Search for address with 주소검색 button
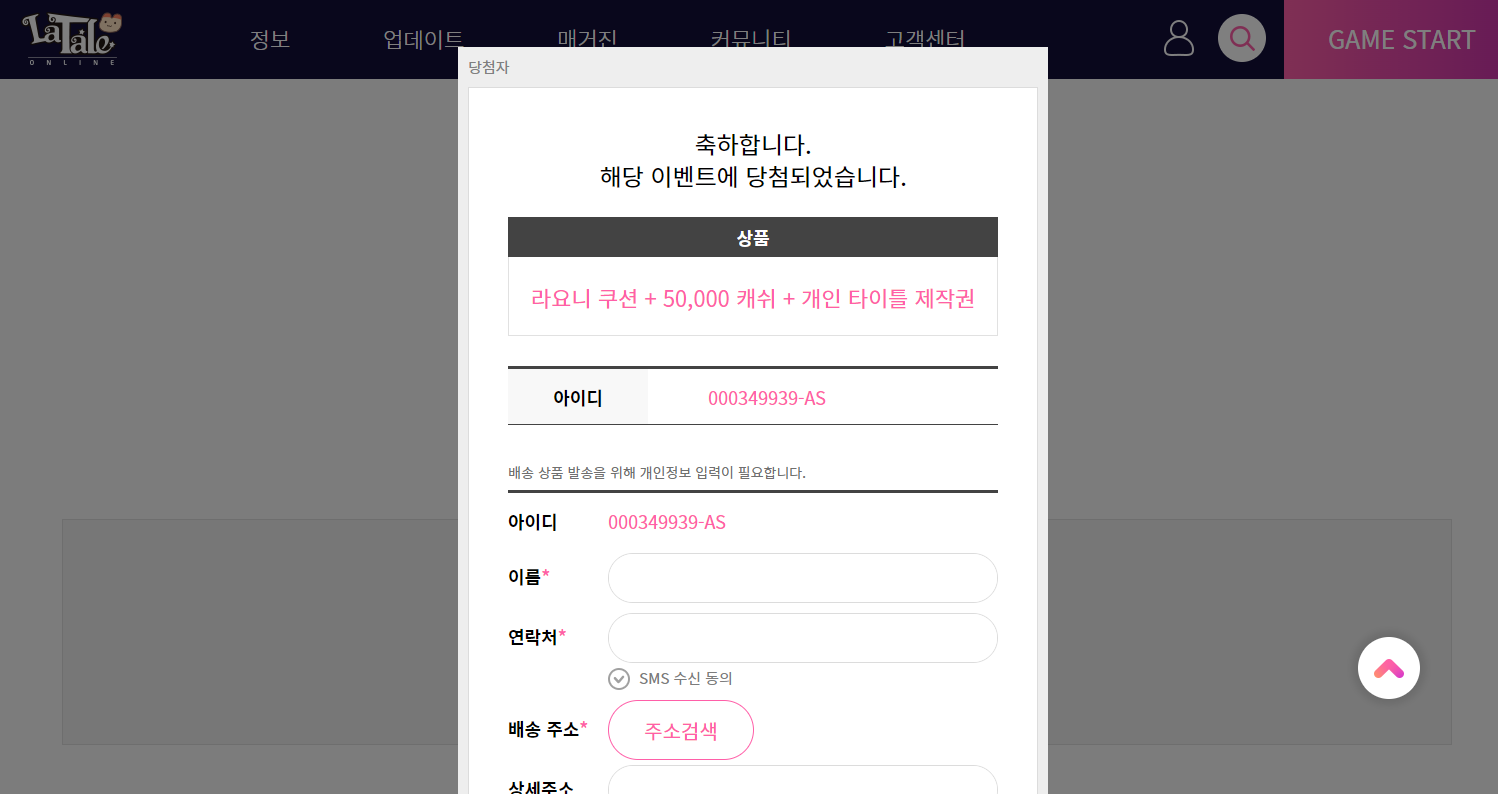 point(681,730)
